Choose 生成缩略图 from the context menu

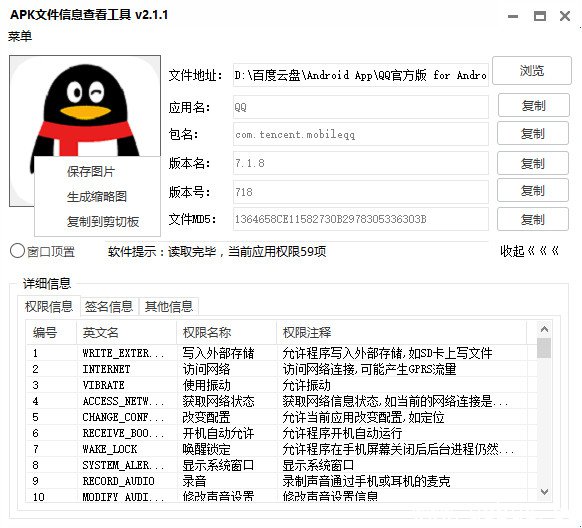click(x=97, y=196)
